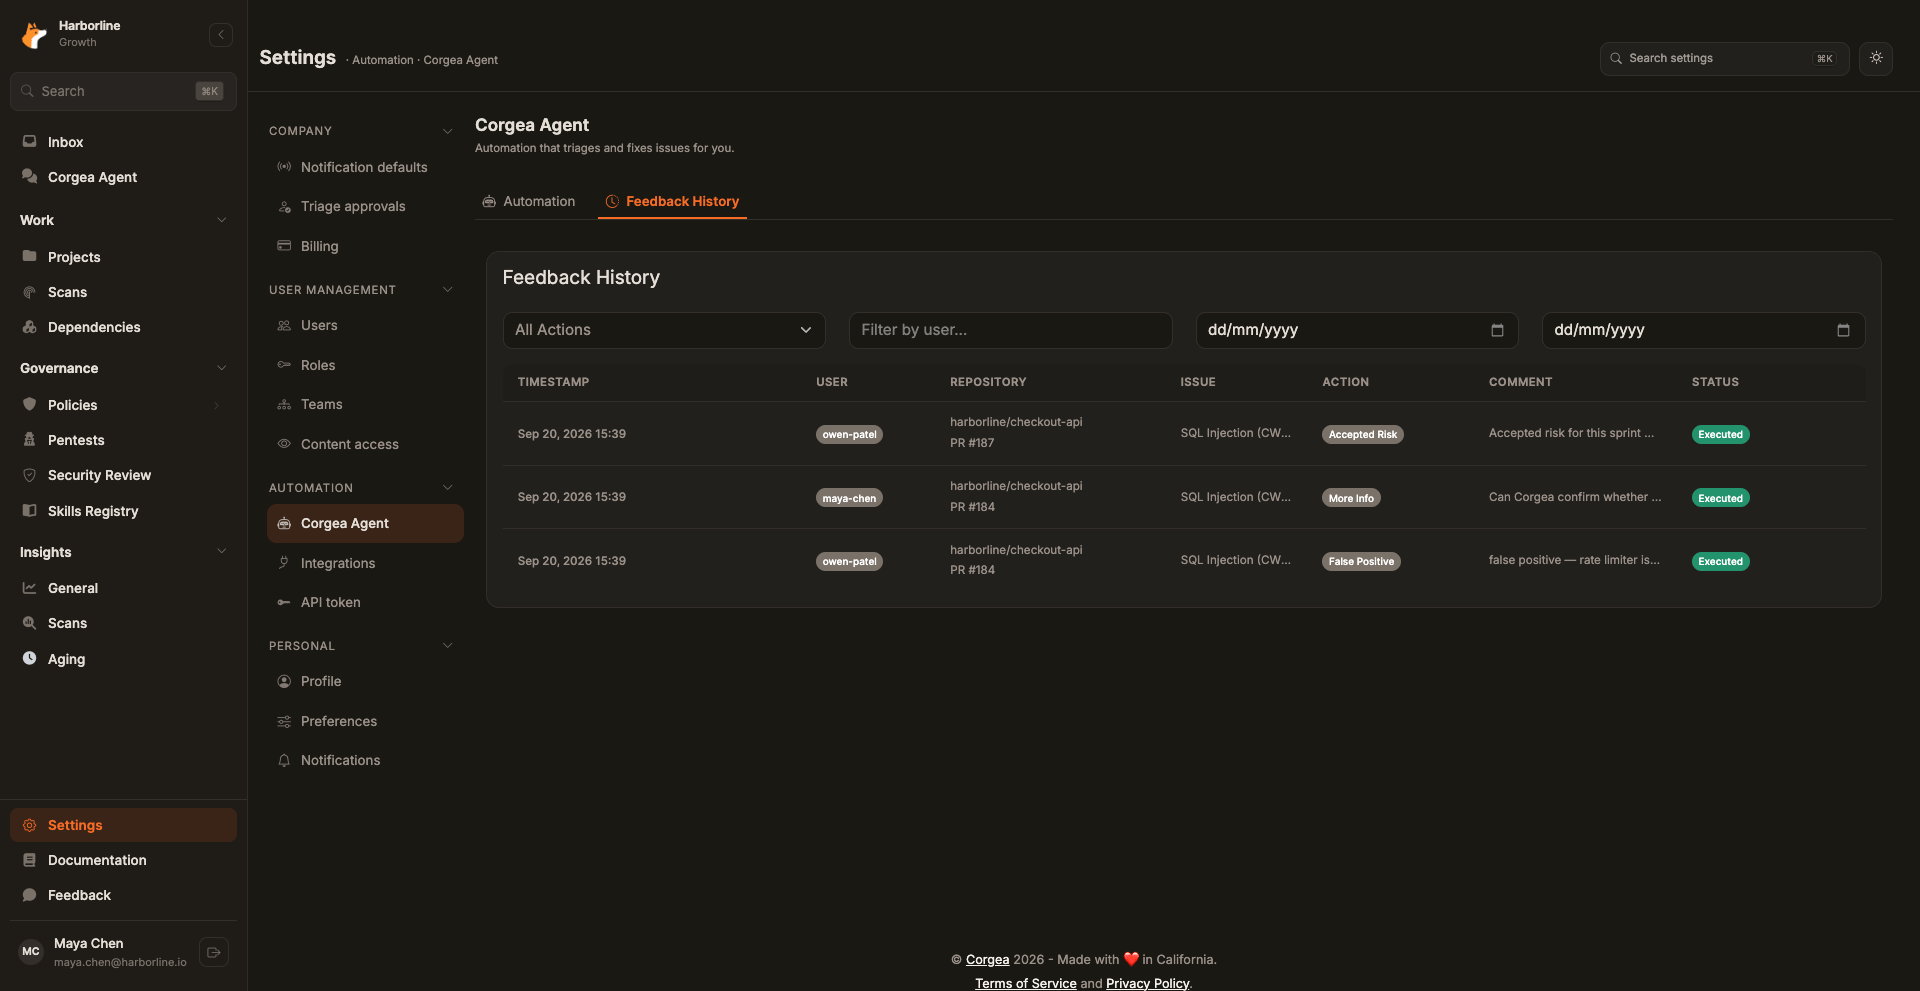Collapse the Insights section
1920x991 pixels.
click(222, 552)
